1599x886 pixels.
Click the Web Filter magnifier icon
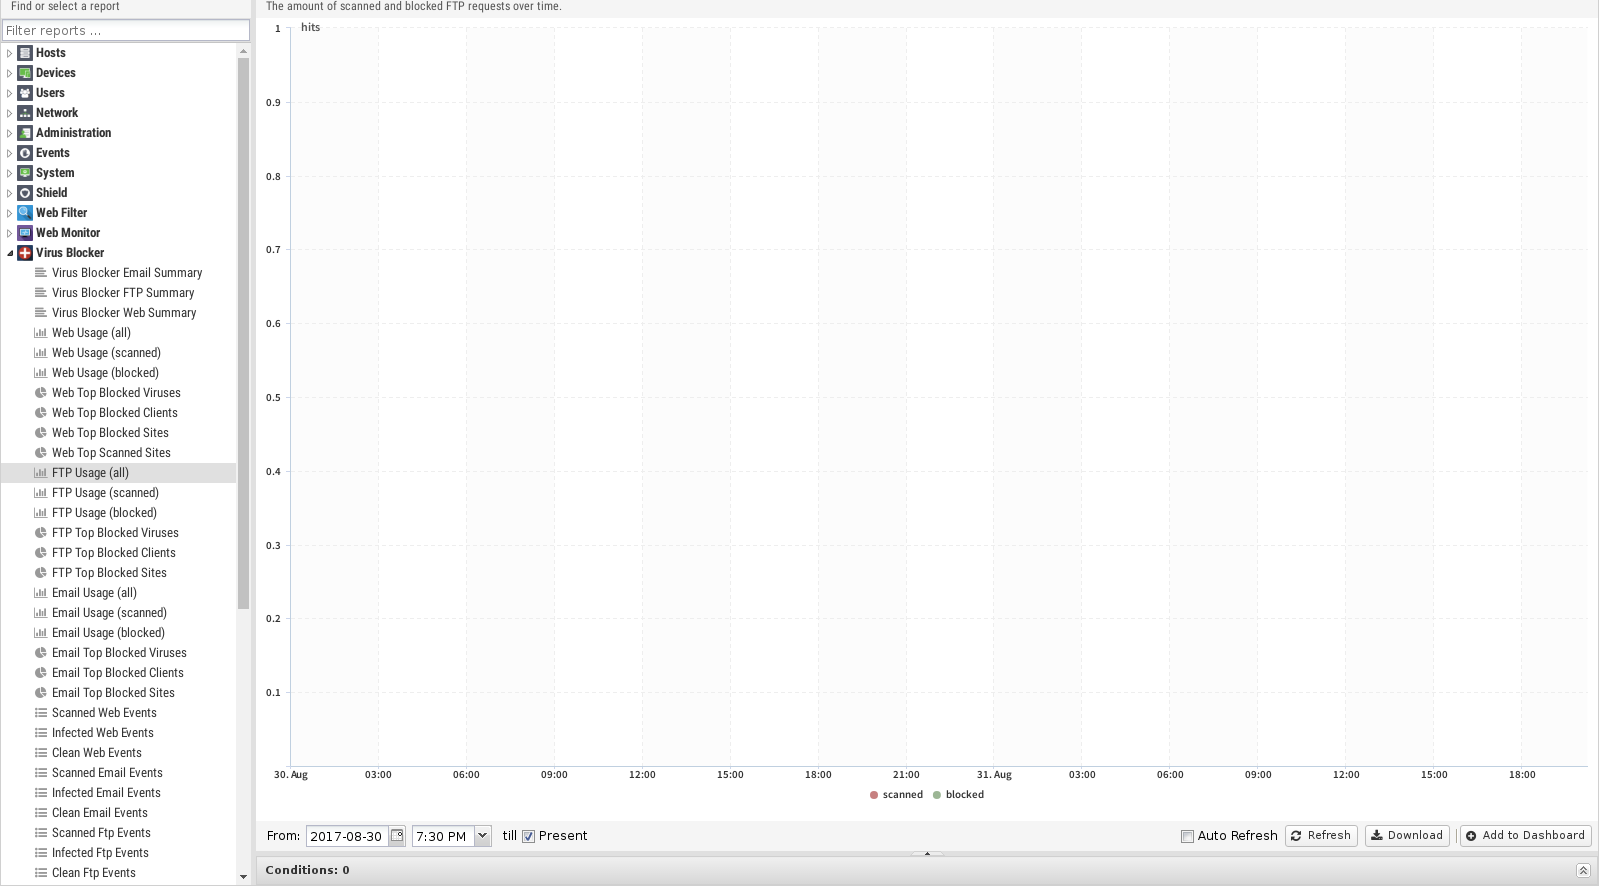pyautogui.click(x=25, y=213)
